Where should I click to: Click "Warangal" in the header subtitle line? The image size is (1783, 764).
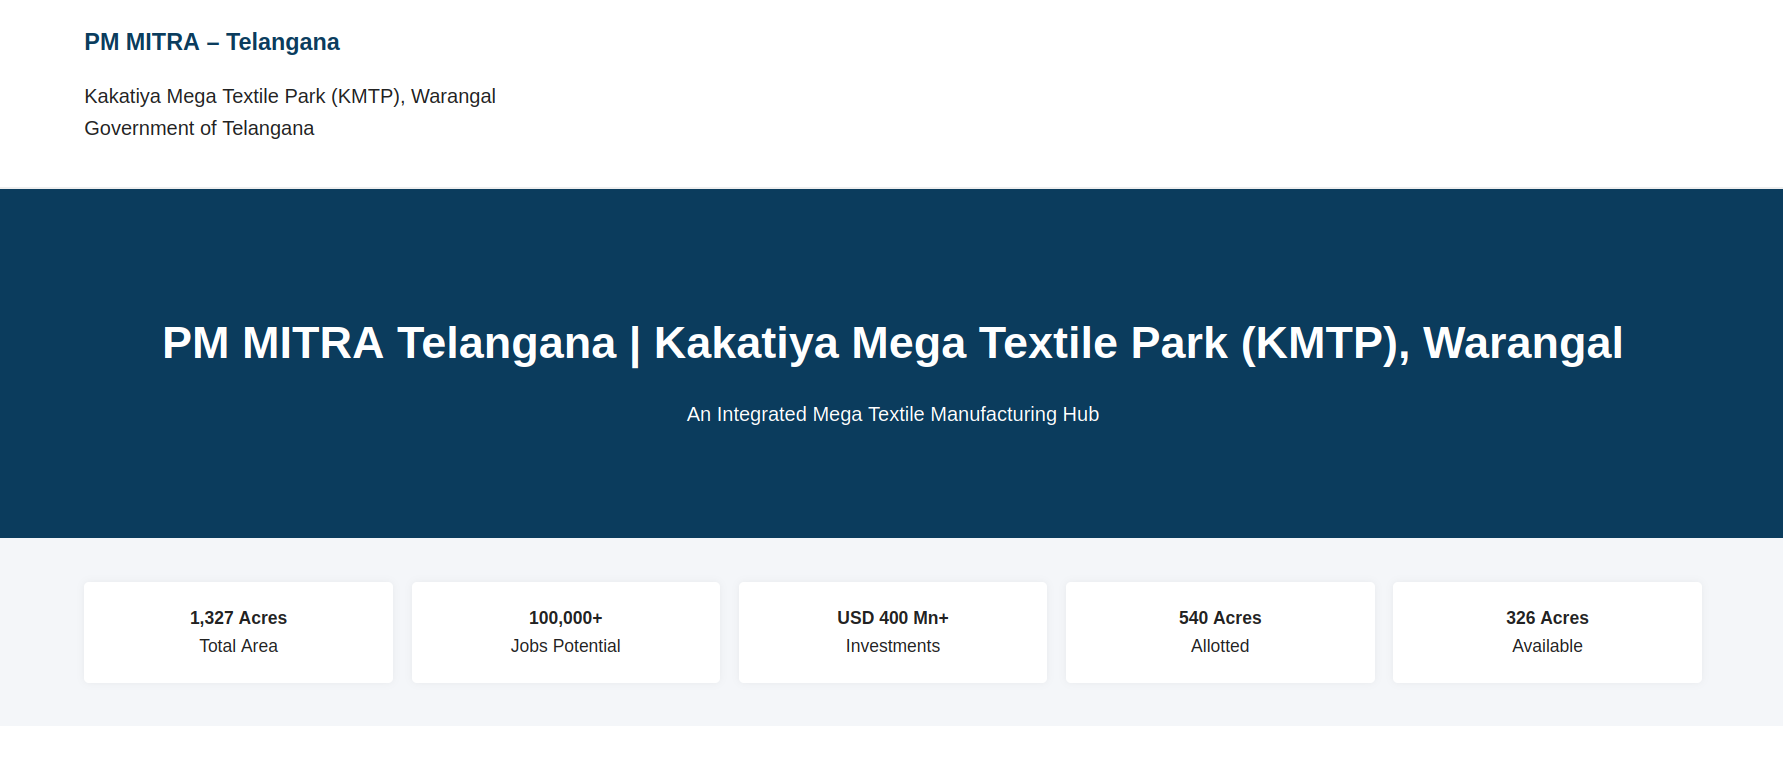coord(453,96)
